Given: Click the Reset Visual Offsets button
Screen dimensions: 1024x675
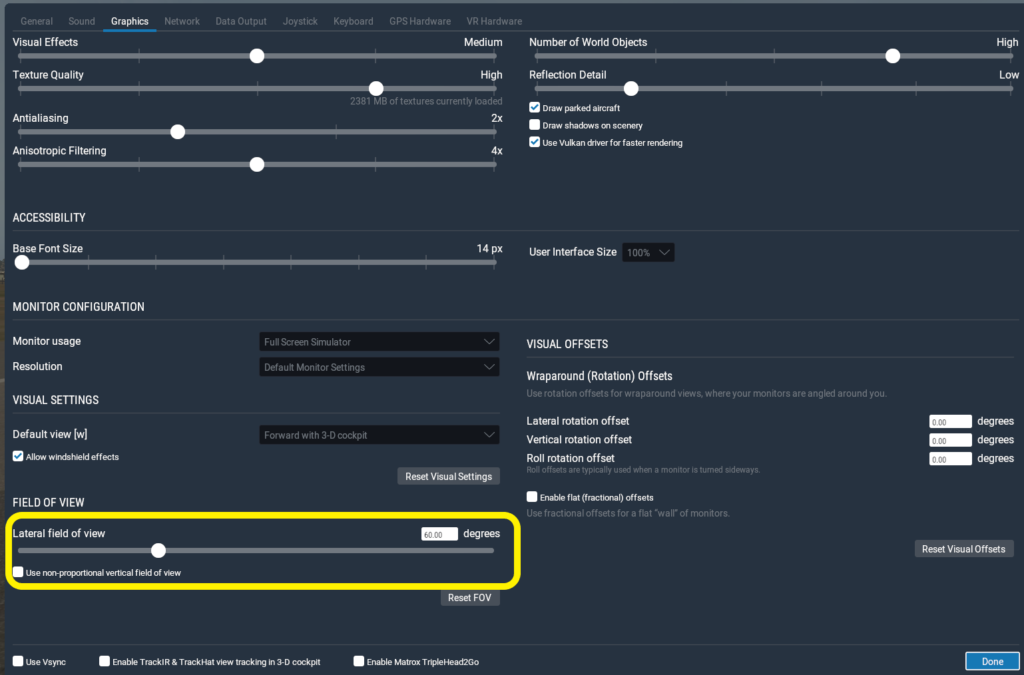Looking at the screenshot, I should point(964,549).
